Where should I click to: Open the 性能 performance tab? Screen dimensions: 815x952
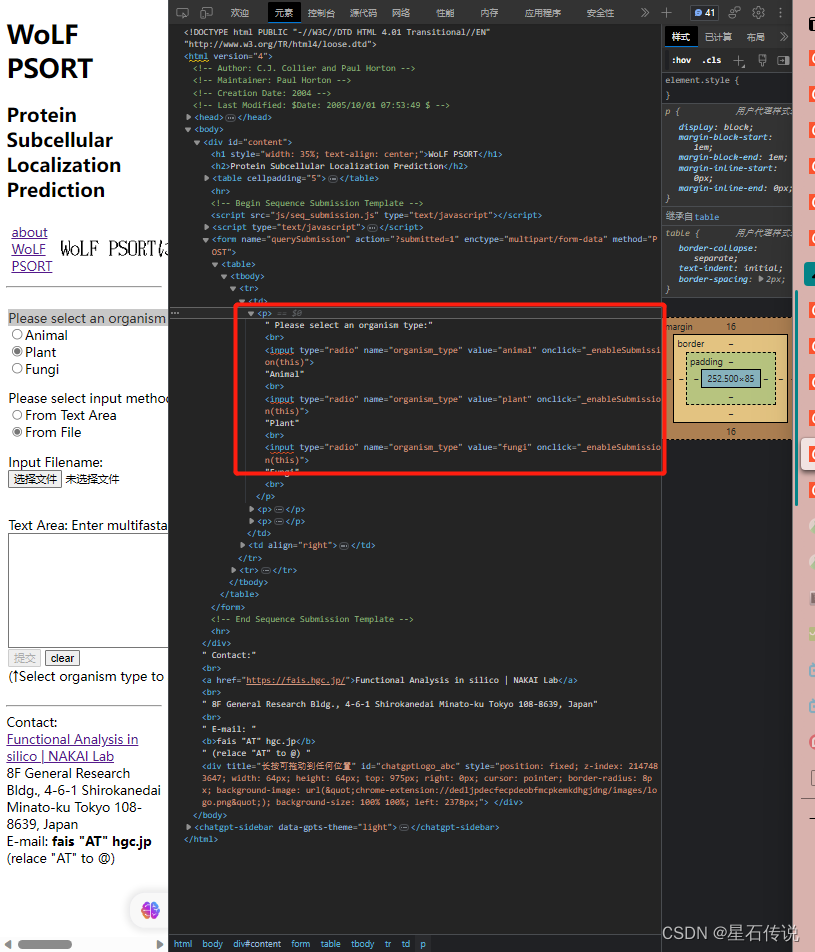coord(445,13)
